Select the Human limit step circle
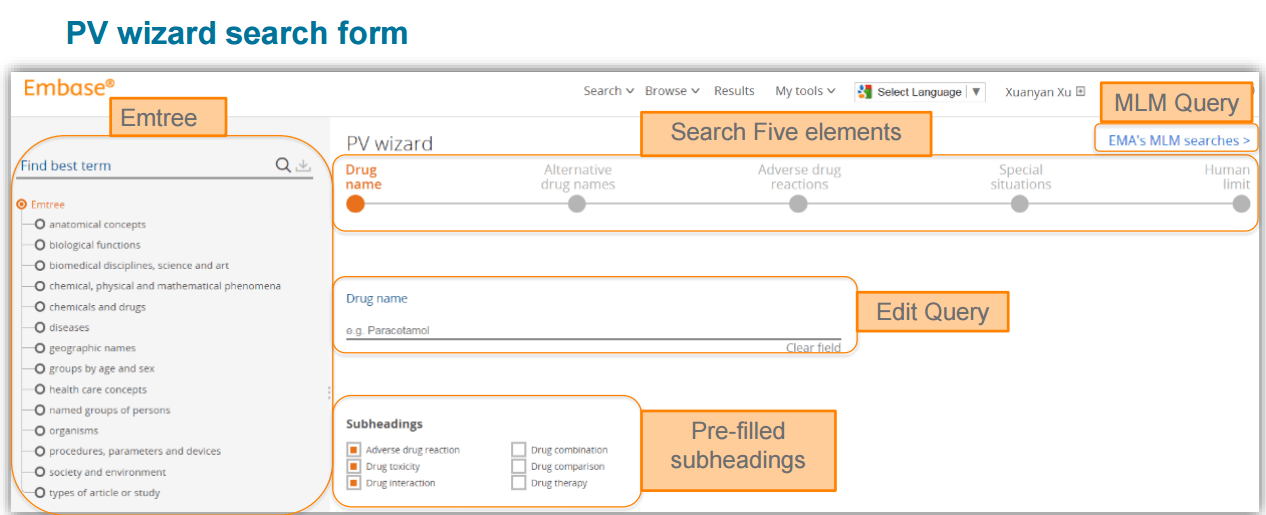The width and height of the screenshot is (1266, 515). tap(1241, 203)
